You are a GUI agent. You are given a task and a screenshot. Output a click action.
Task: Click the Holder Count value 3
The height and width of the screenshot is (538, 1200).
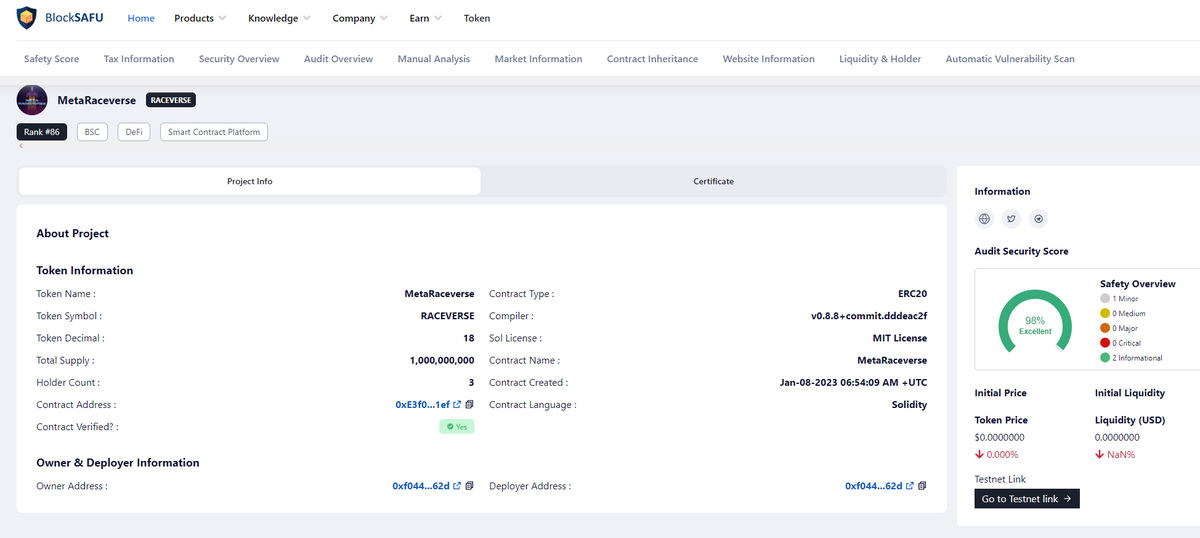472,383
